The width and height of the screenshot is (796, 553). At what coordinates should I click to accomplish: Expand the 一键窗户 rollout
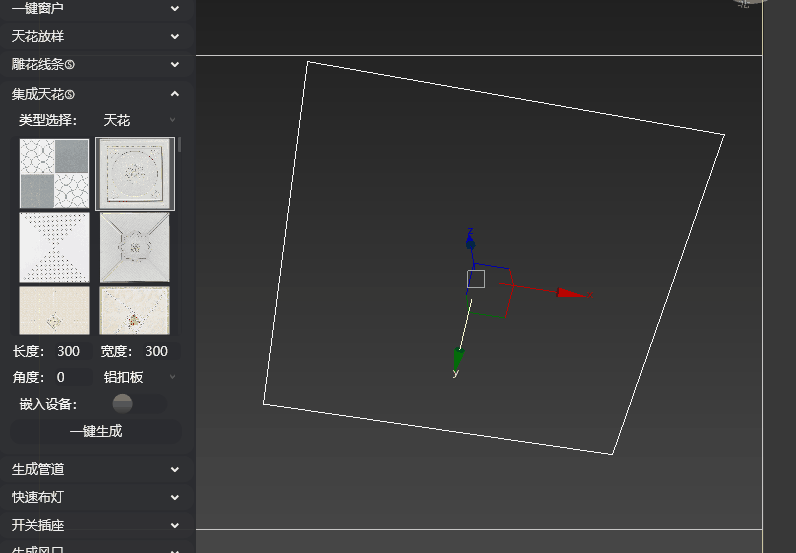click(96, 9)
